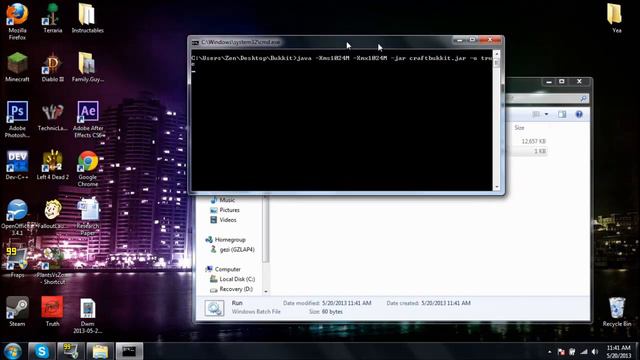Select the cmd.exe taskbar button
640x360 pixels.
pos(129,351)
